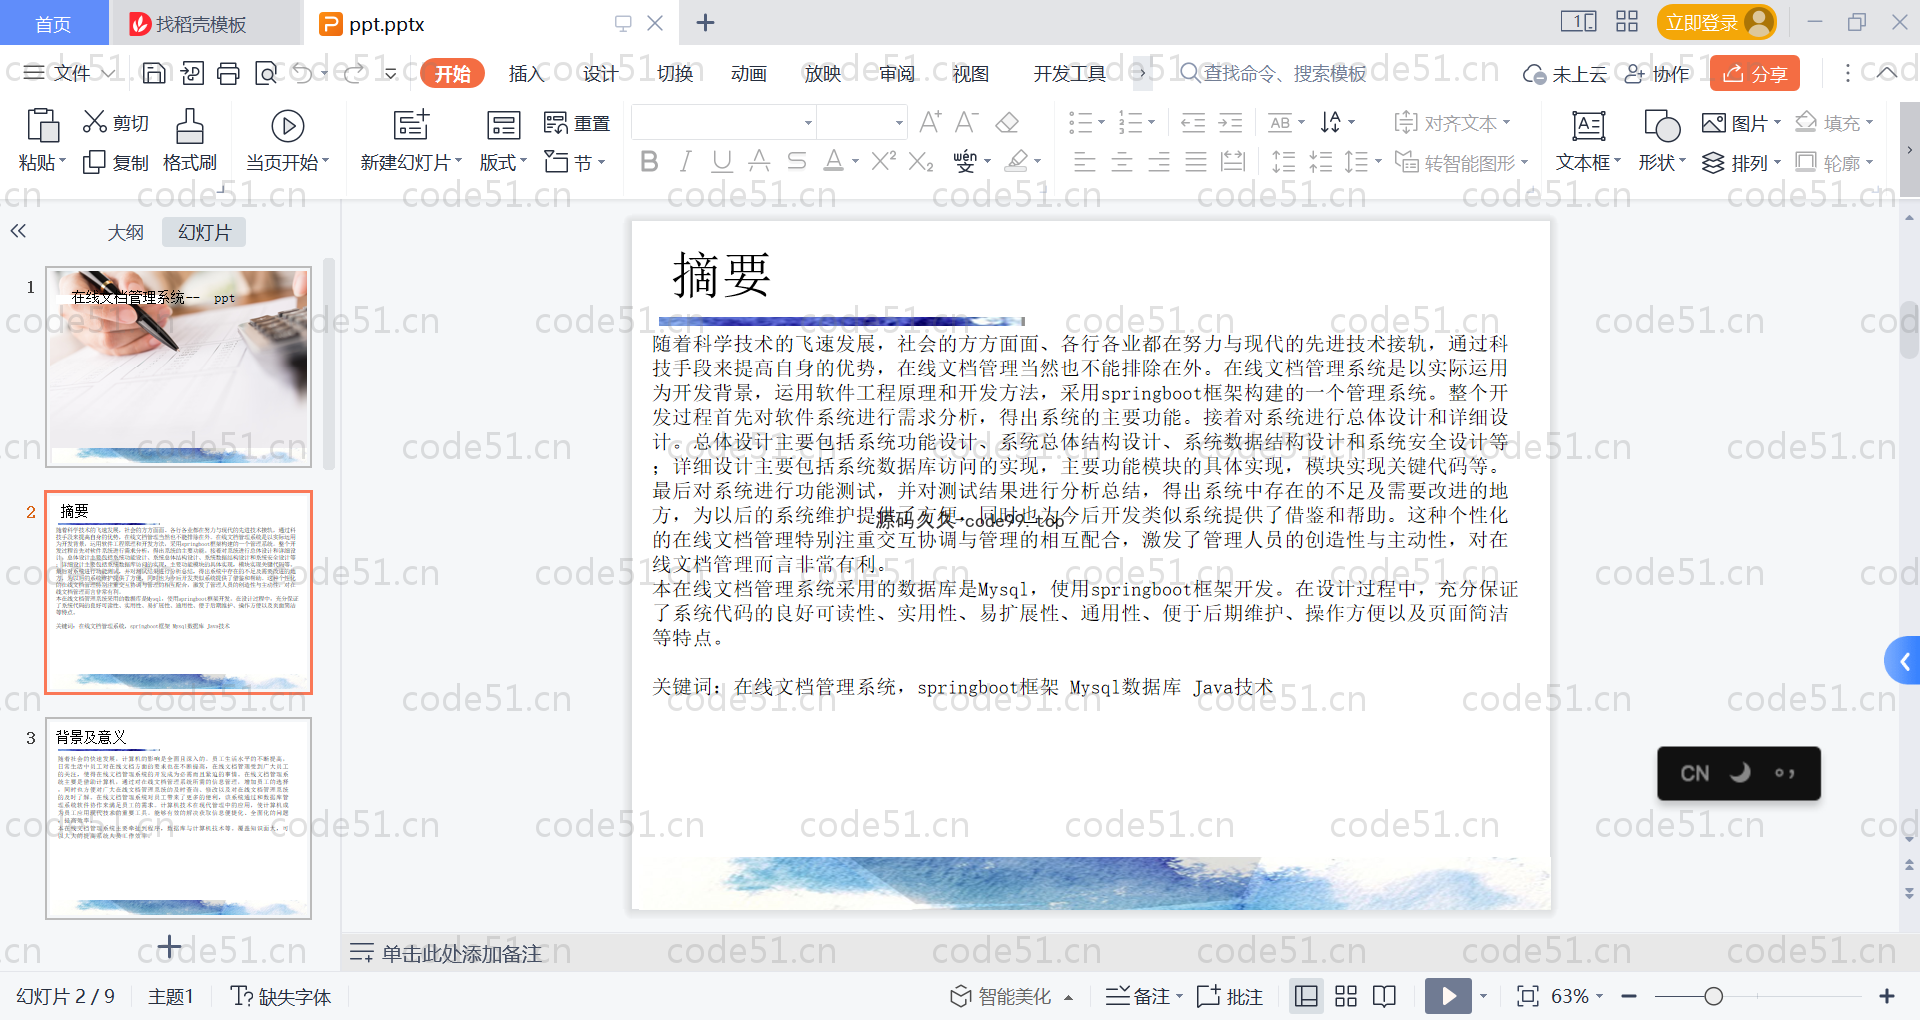
Task: Toggle left text alignment
Action: tap(1085, 162)
